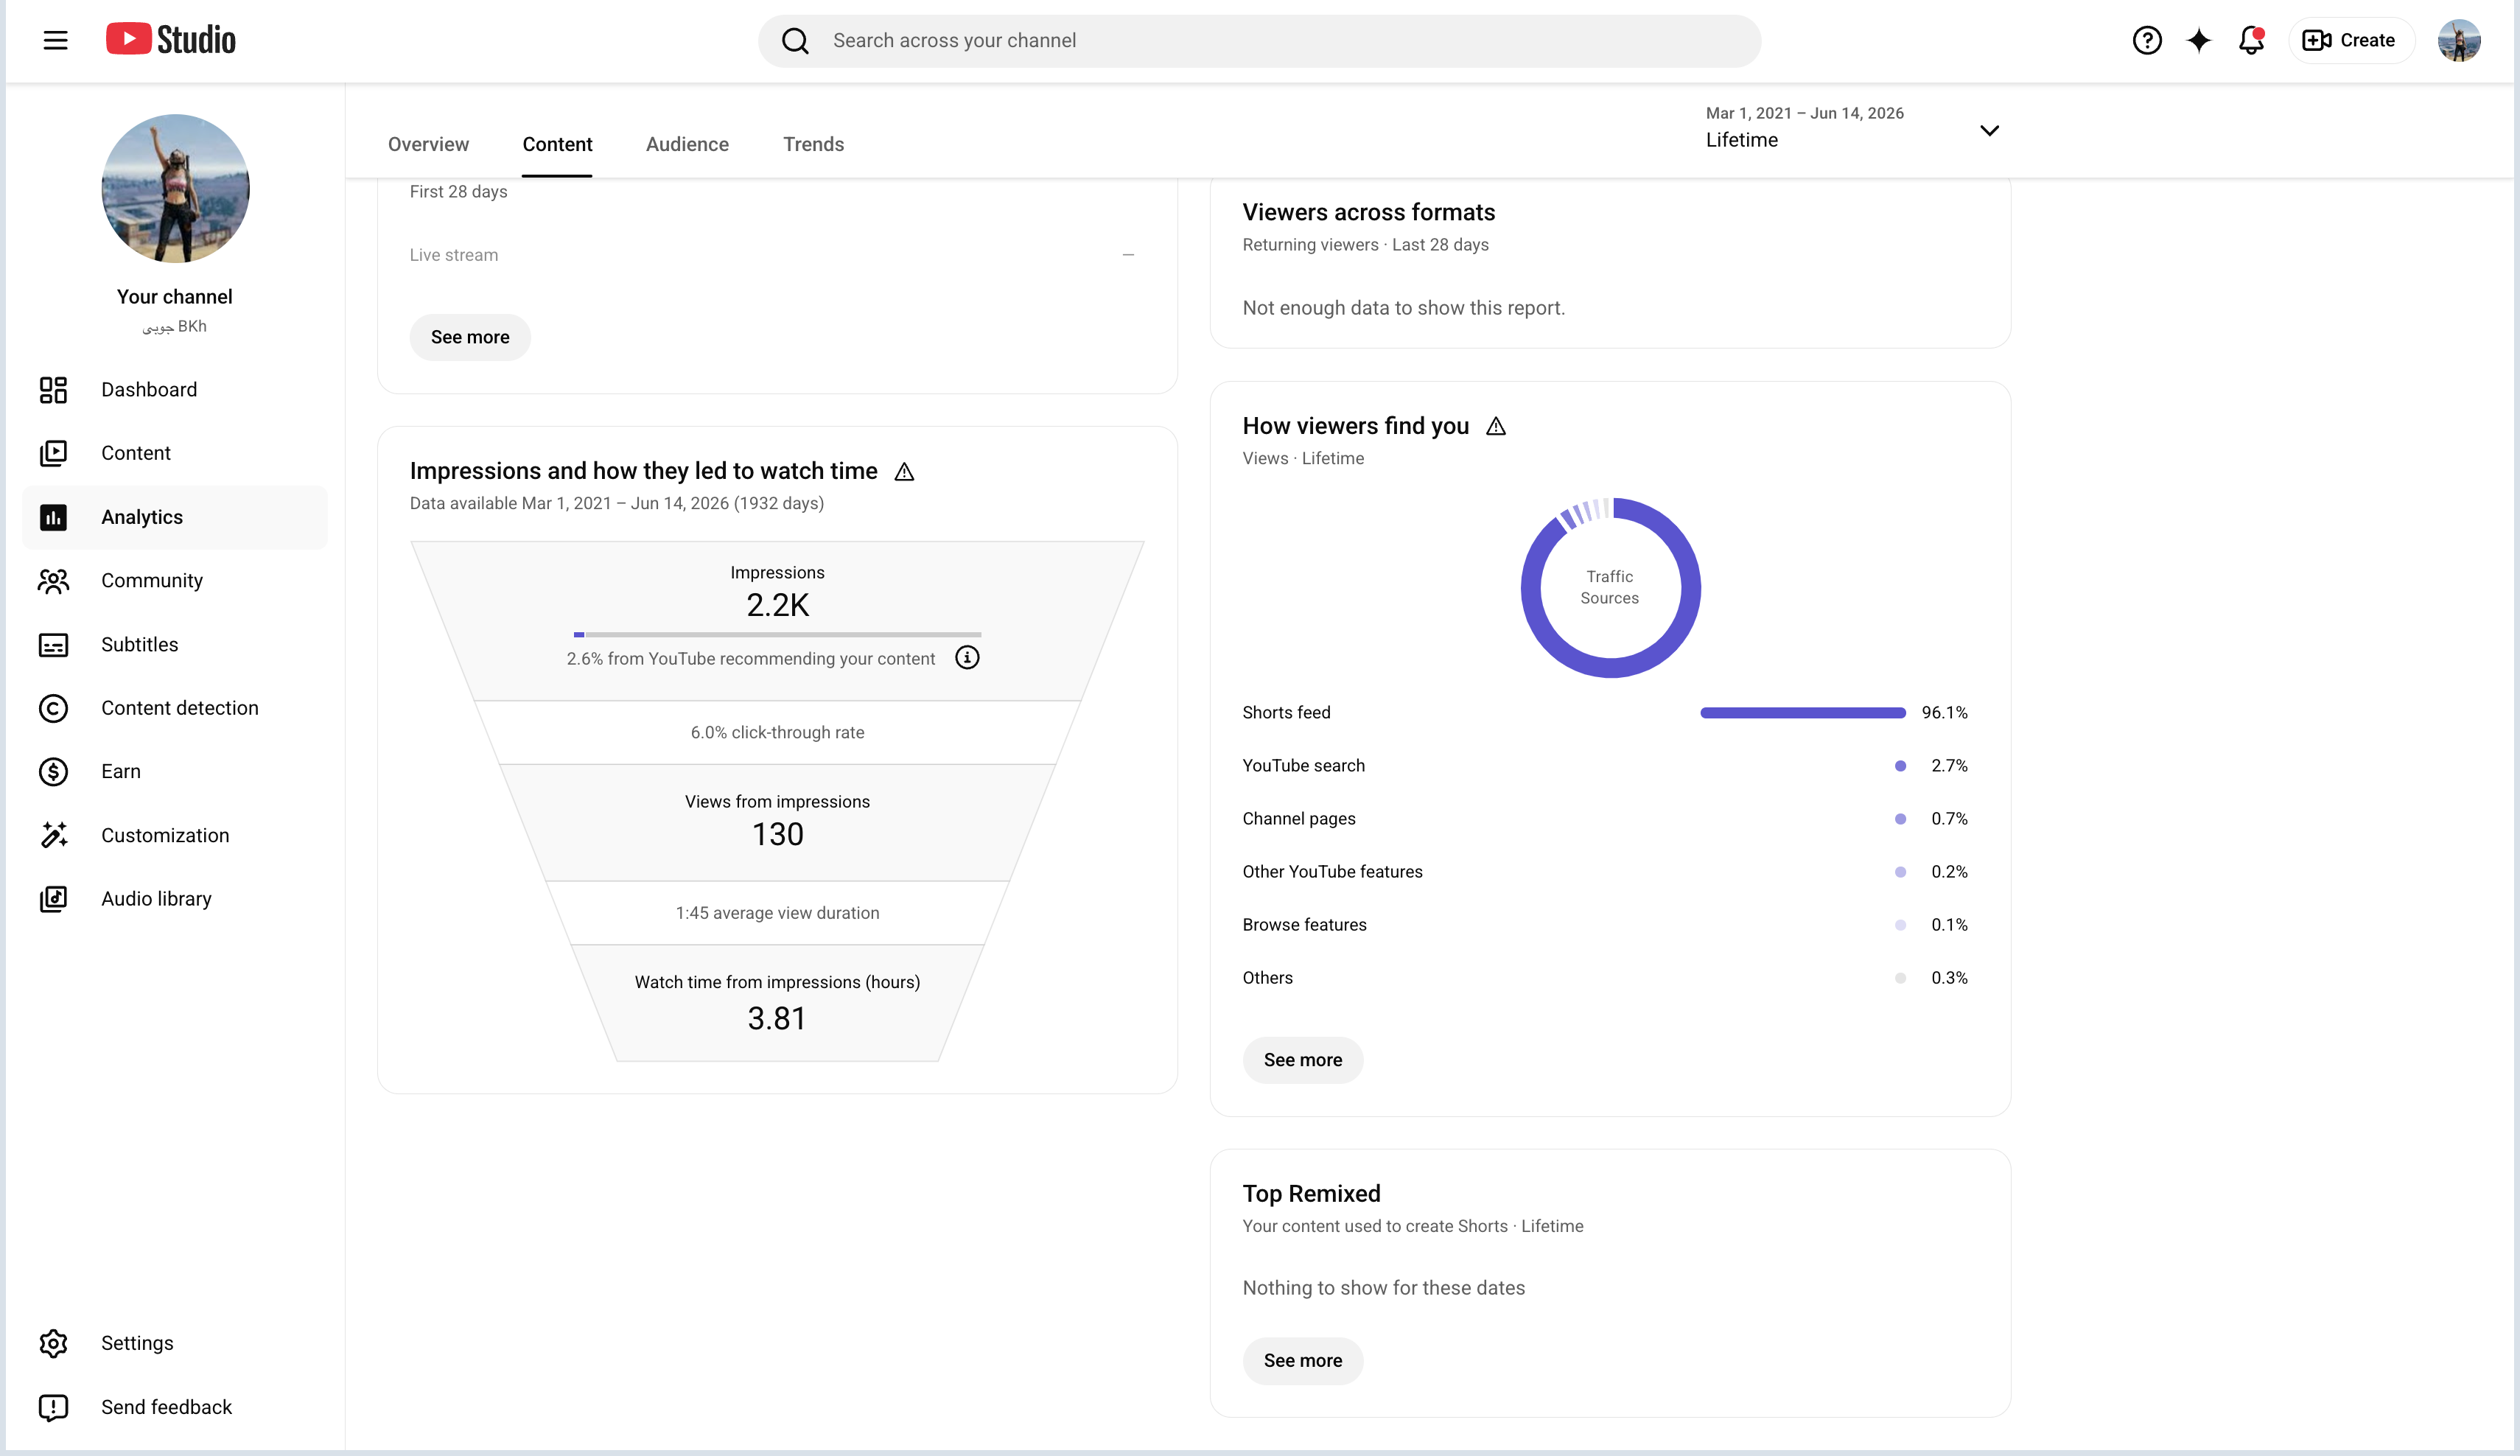The width and height of the screenshot is (2520, 1456).
Task: Click the YouTube Studio logo
Action: 171,40
